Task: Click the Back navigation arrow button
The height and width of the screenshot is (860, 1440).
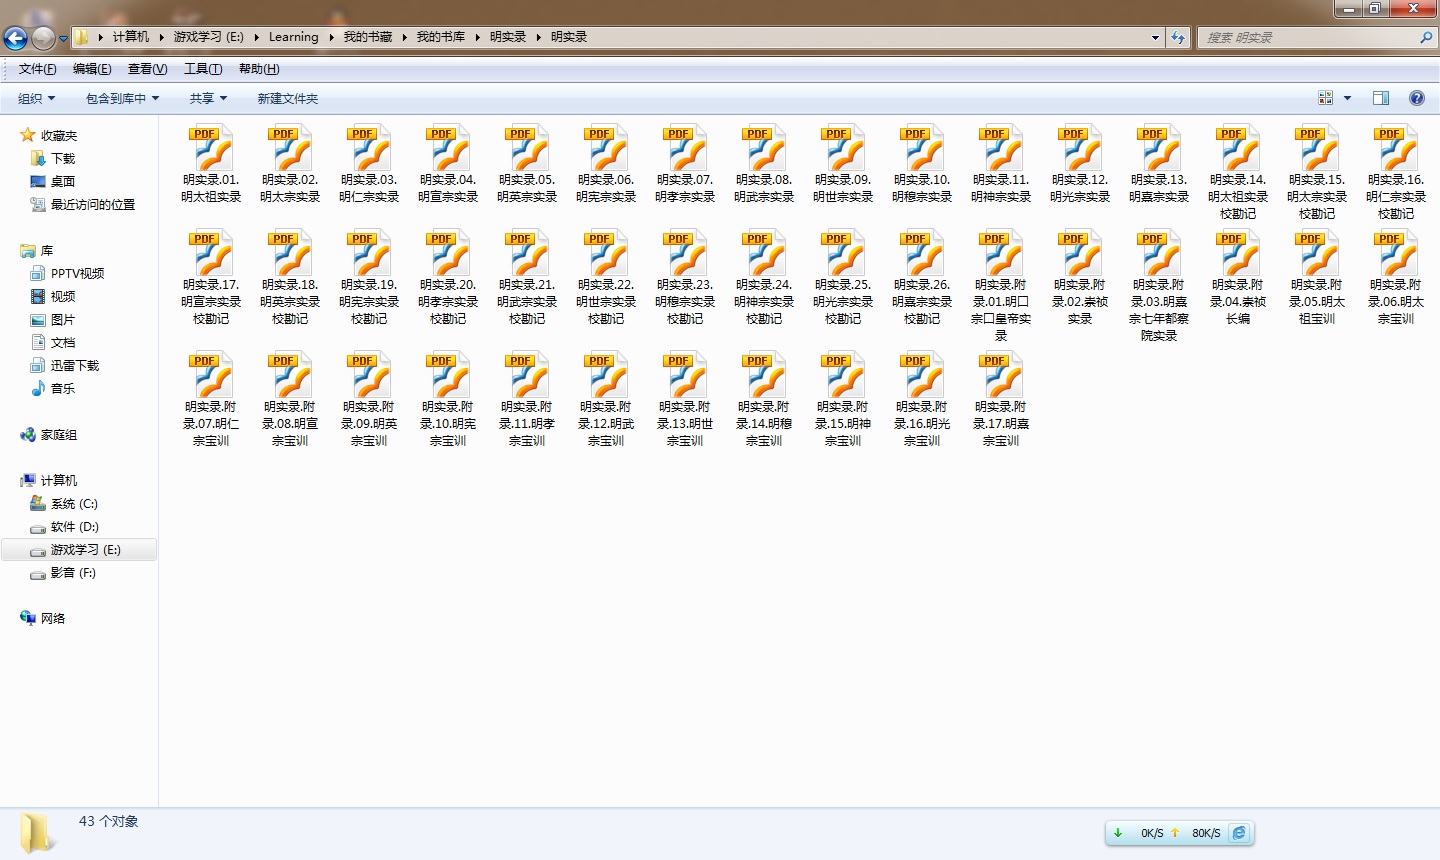Action: [15, 38]
